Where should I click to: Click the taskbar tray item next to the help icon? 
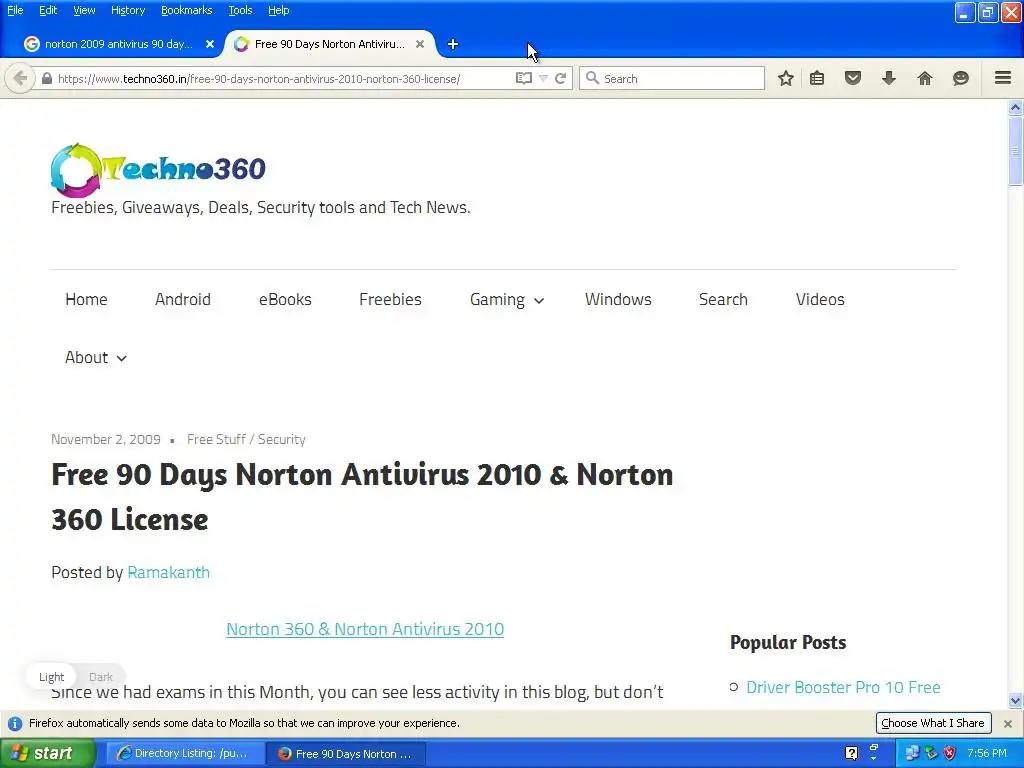coord(873,752)
